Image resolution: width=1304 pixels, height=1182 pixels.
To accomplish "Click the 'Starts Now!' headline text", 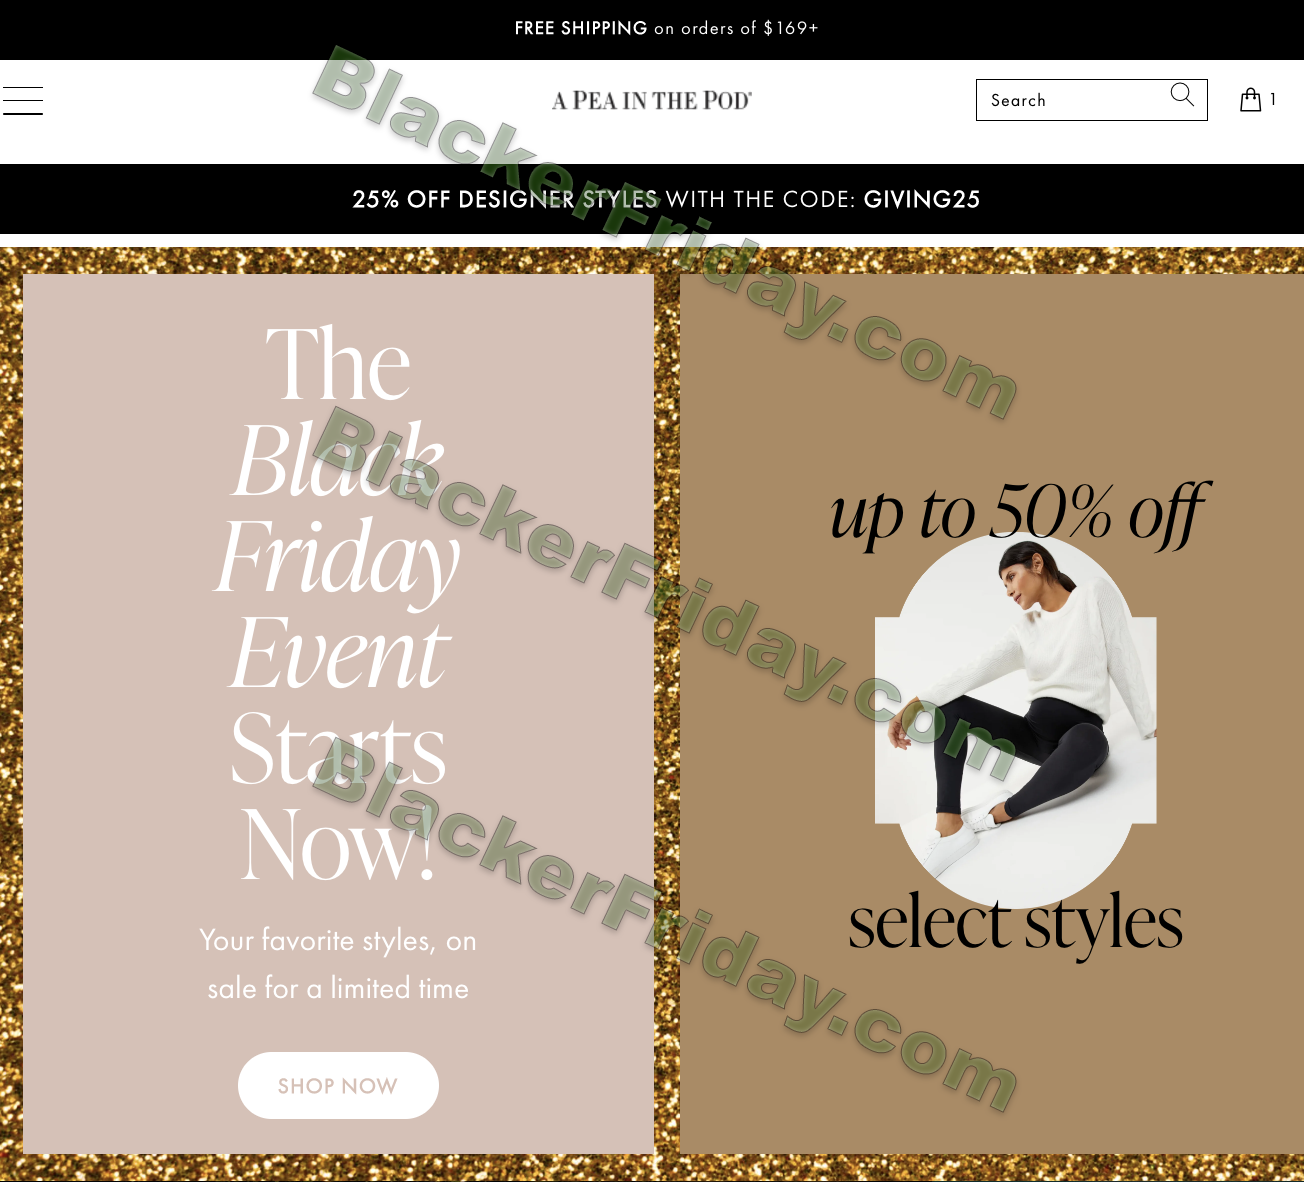I will click(x=338, y=795).
